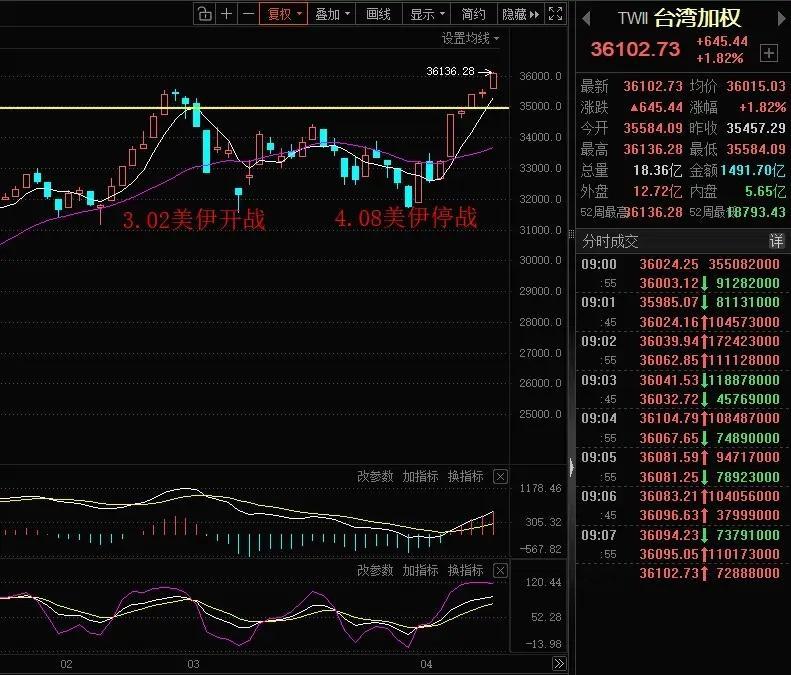Click 加指标 in MACD panel

click(420, 476)
